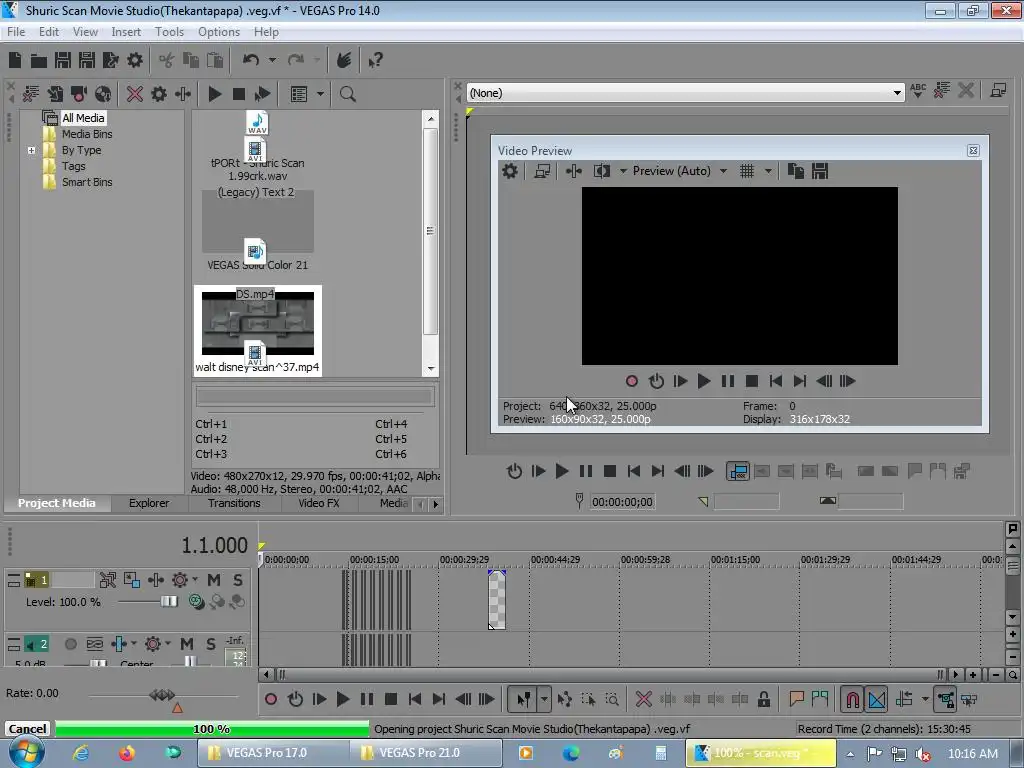Expand the By Type tree node
This screenshot has height=768, width=1024.
(x=31, y=150)
